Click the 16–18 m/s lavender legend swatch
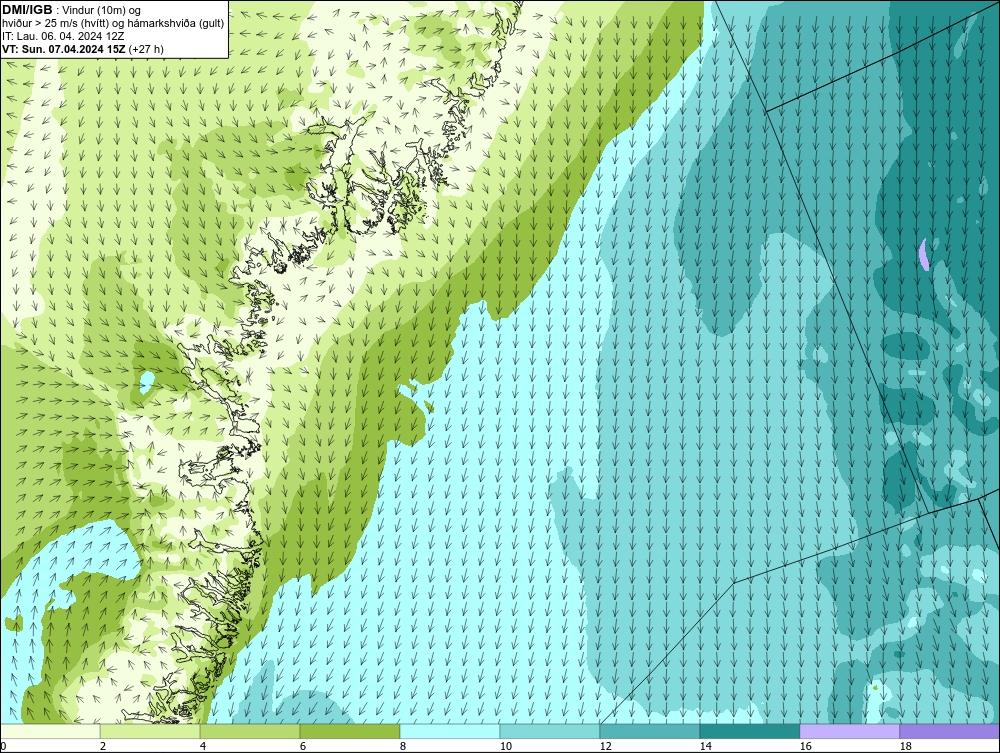 tap(849, 731)
